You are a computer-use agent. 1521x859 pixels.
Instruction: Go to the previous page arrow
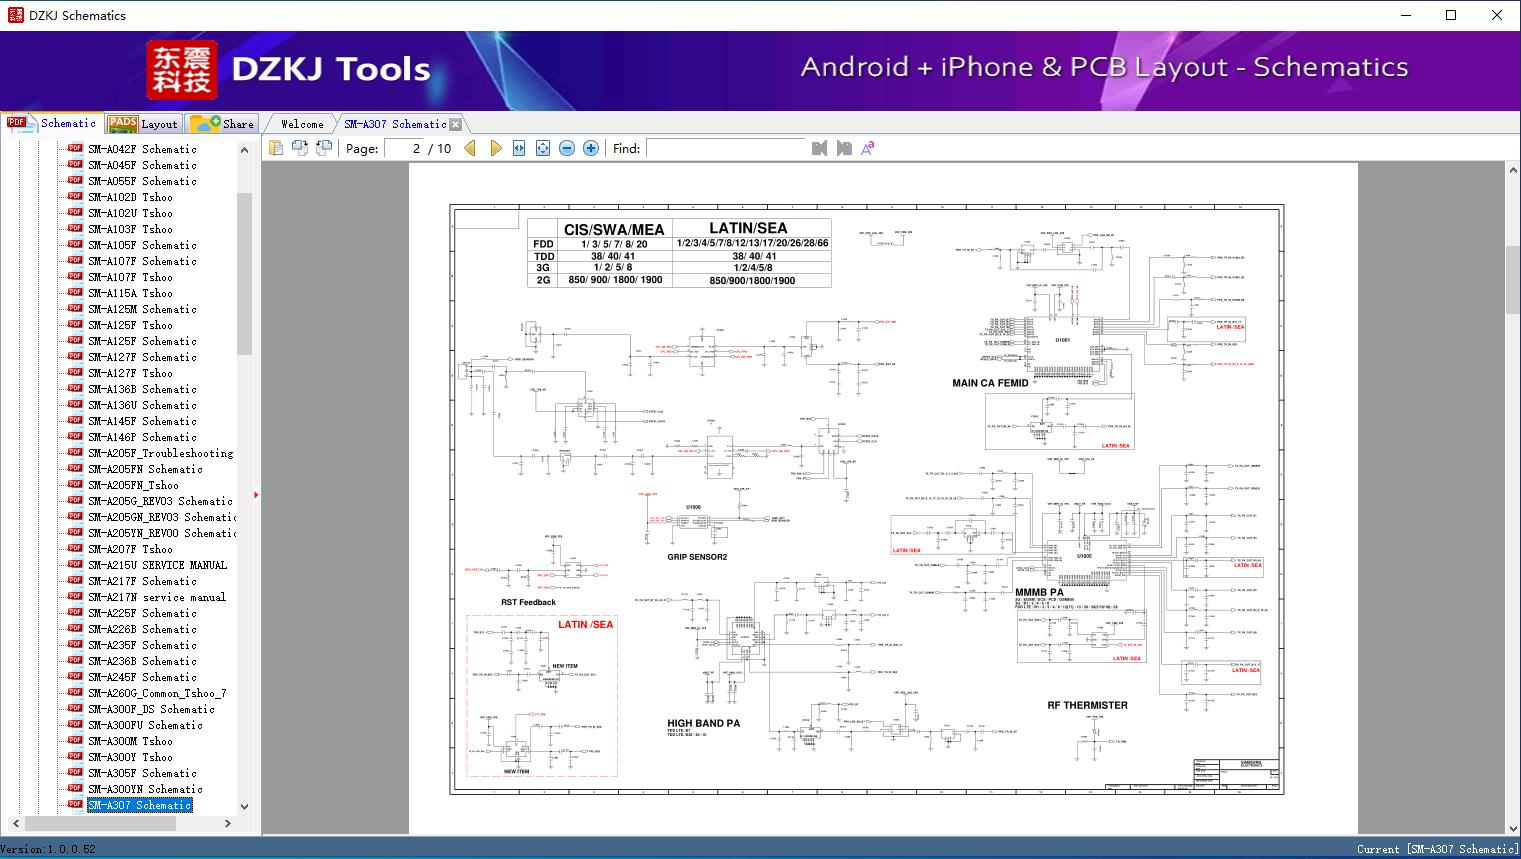pos(470,148)
